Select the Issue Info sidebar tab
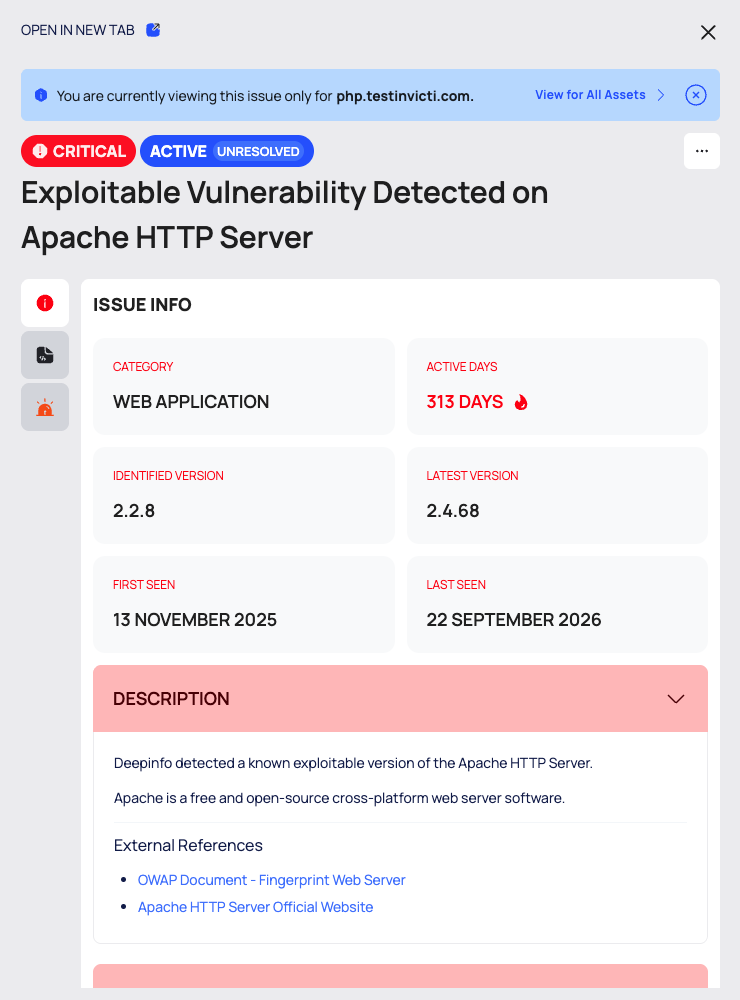Viewport: 740px width, 1000px height. pyautogui.click(x=45, y=303)
